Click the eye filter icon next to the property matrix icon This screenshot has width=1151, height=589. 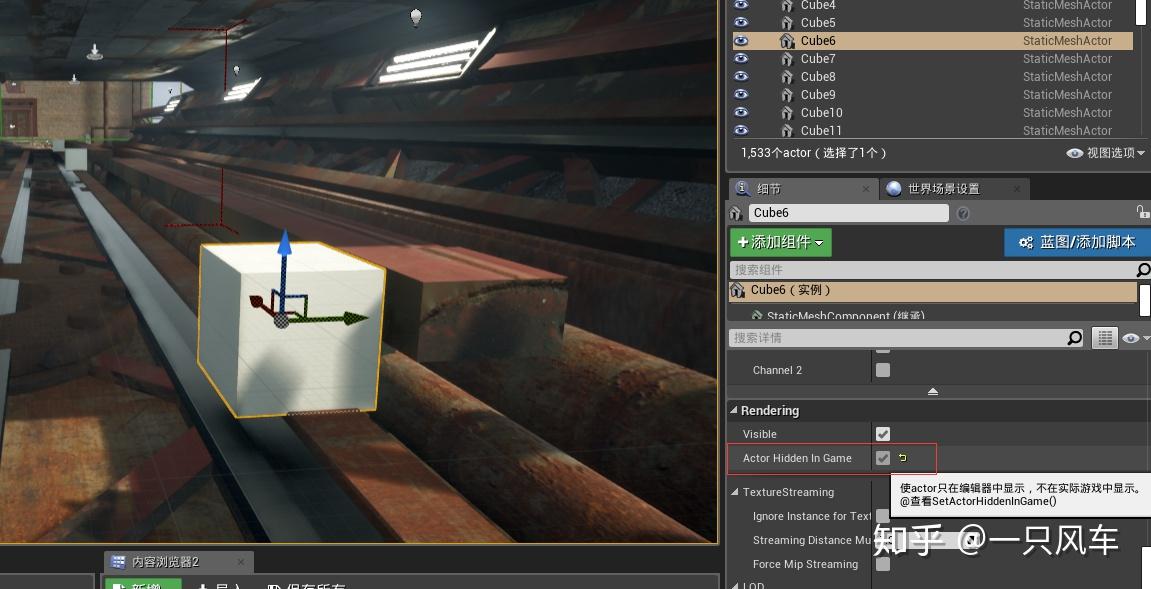tap(1131, 337)
